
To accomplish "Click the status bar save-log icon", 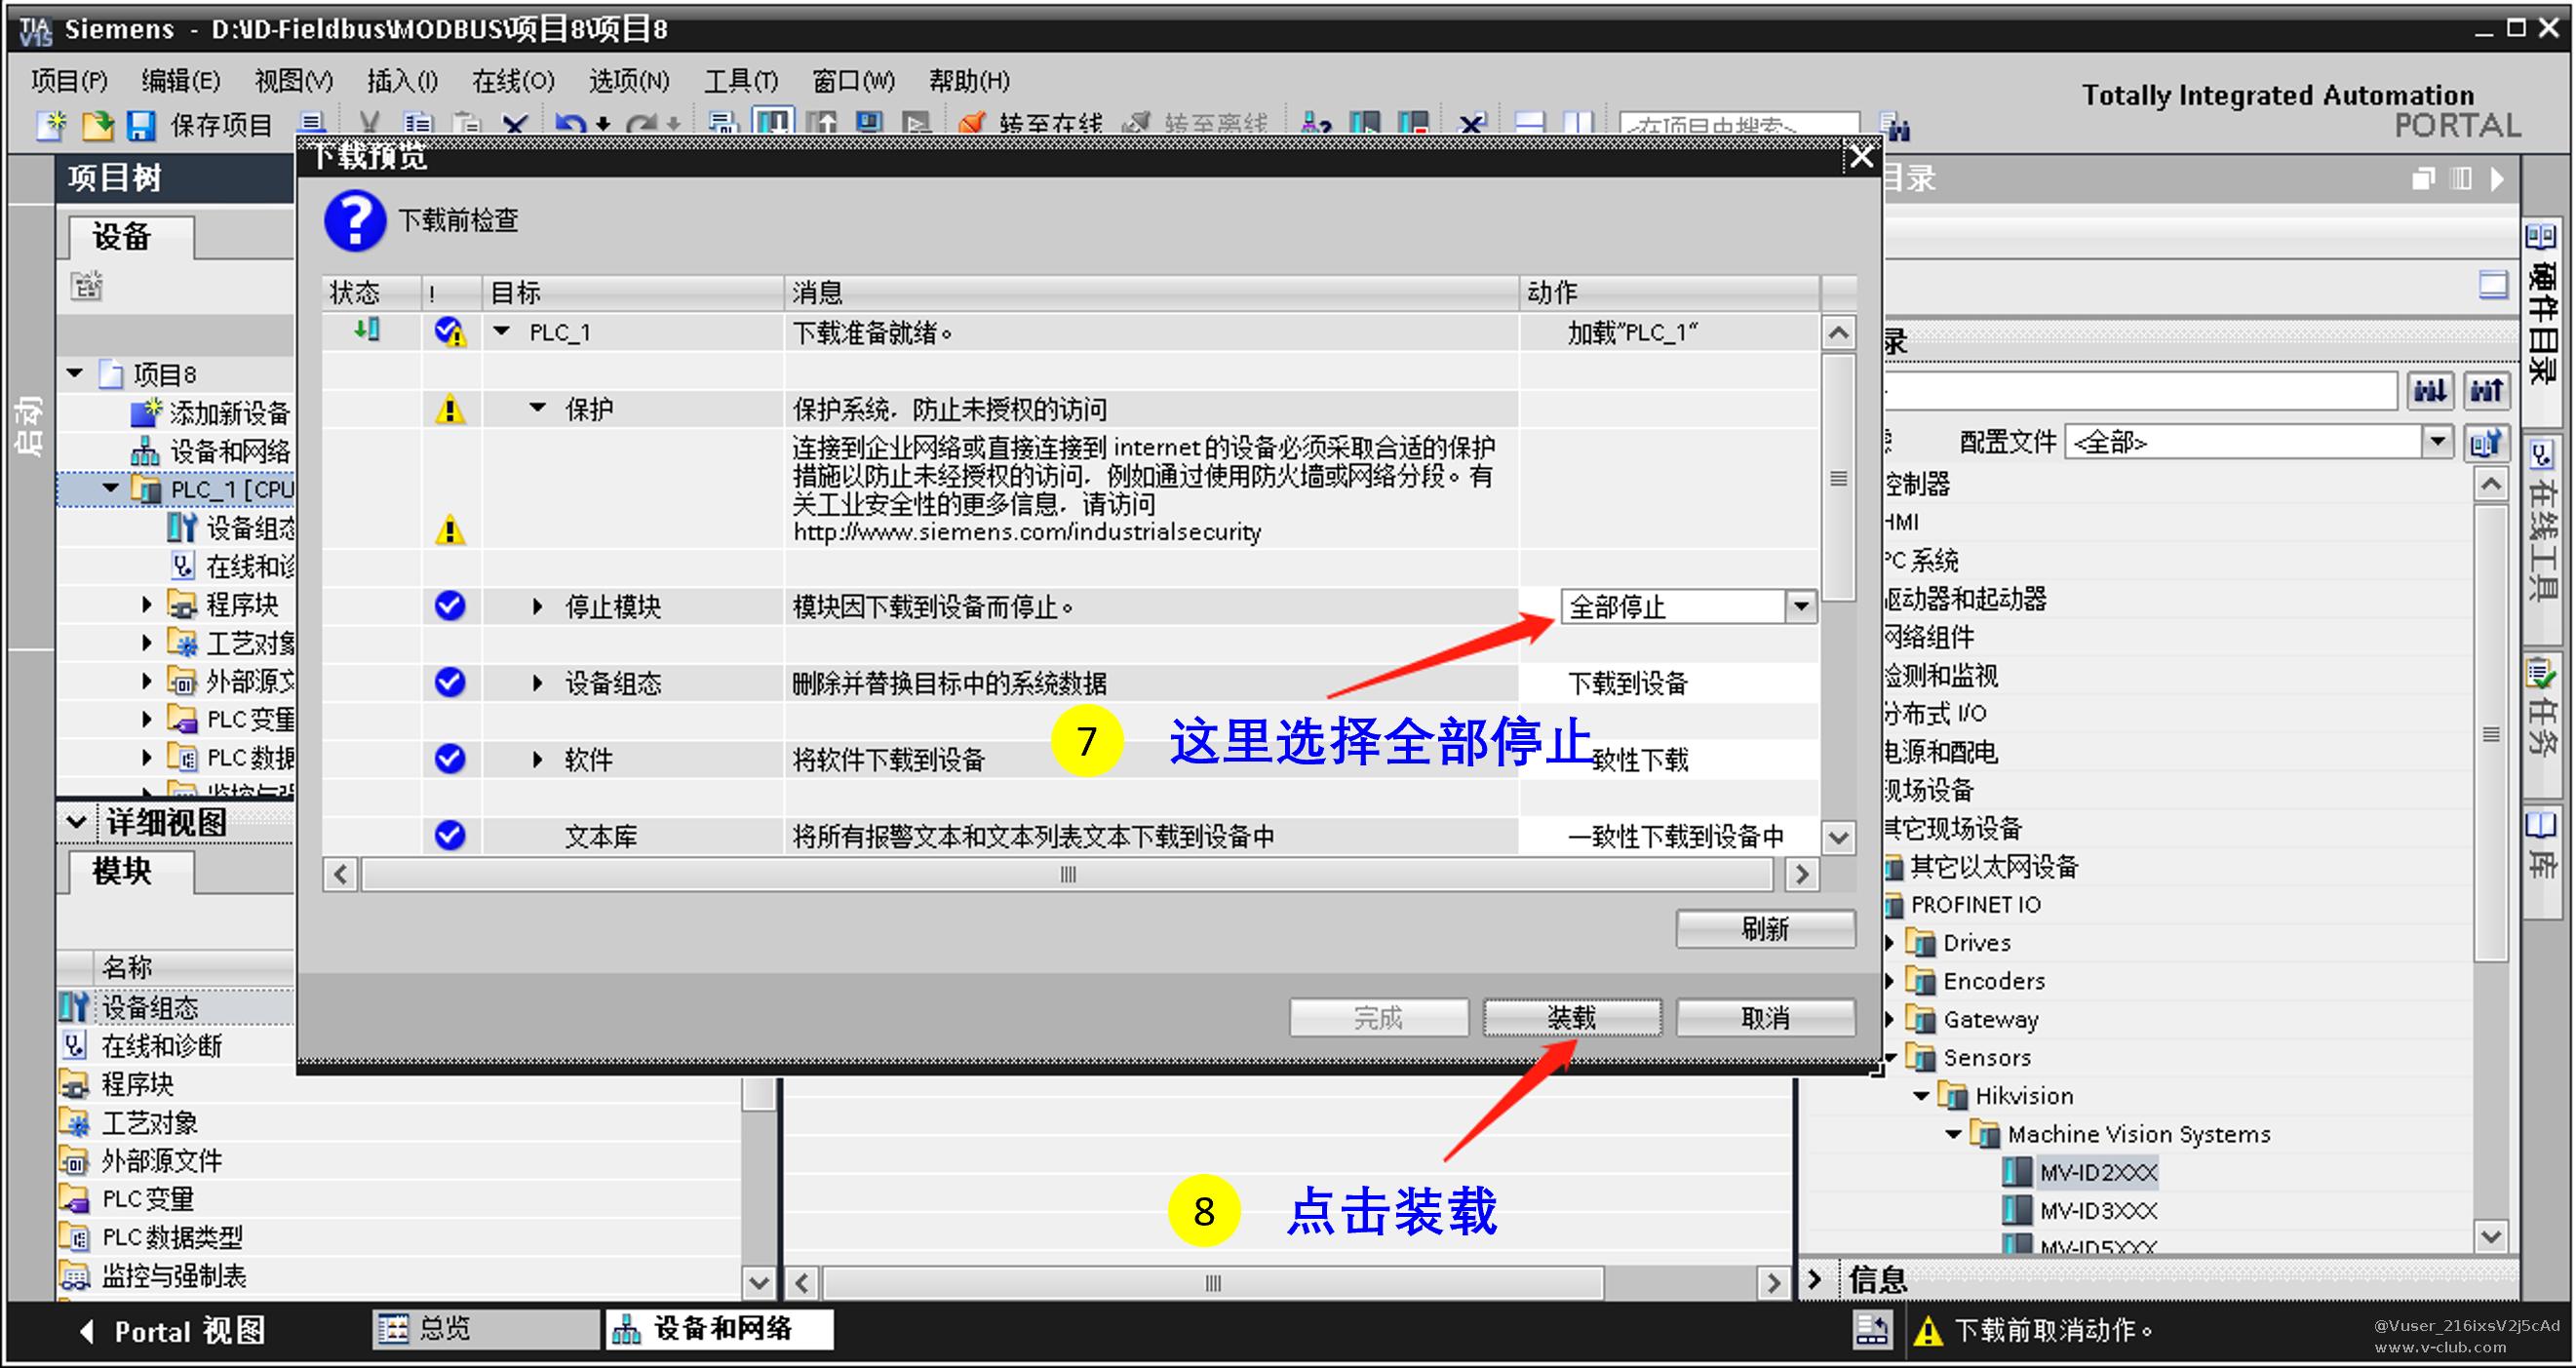I will coord(1872,1330).
